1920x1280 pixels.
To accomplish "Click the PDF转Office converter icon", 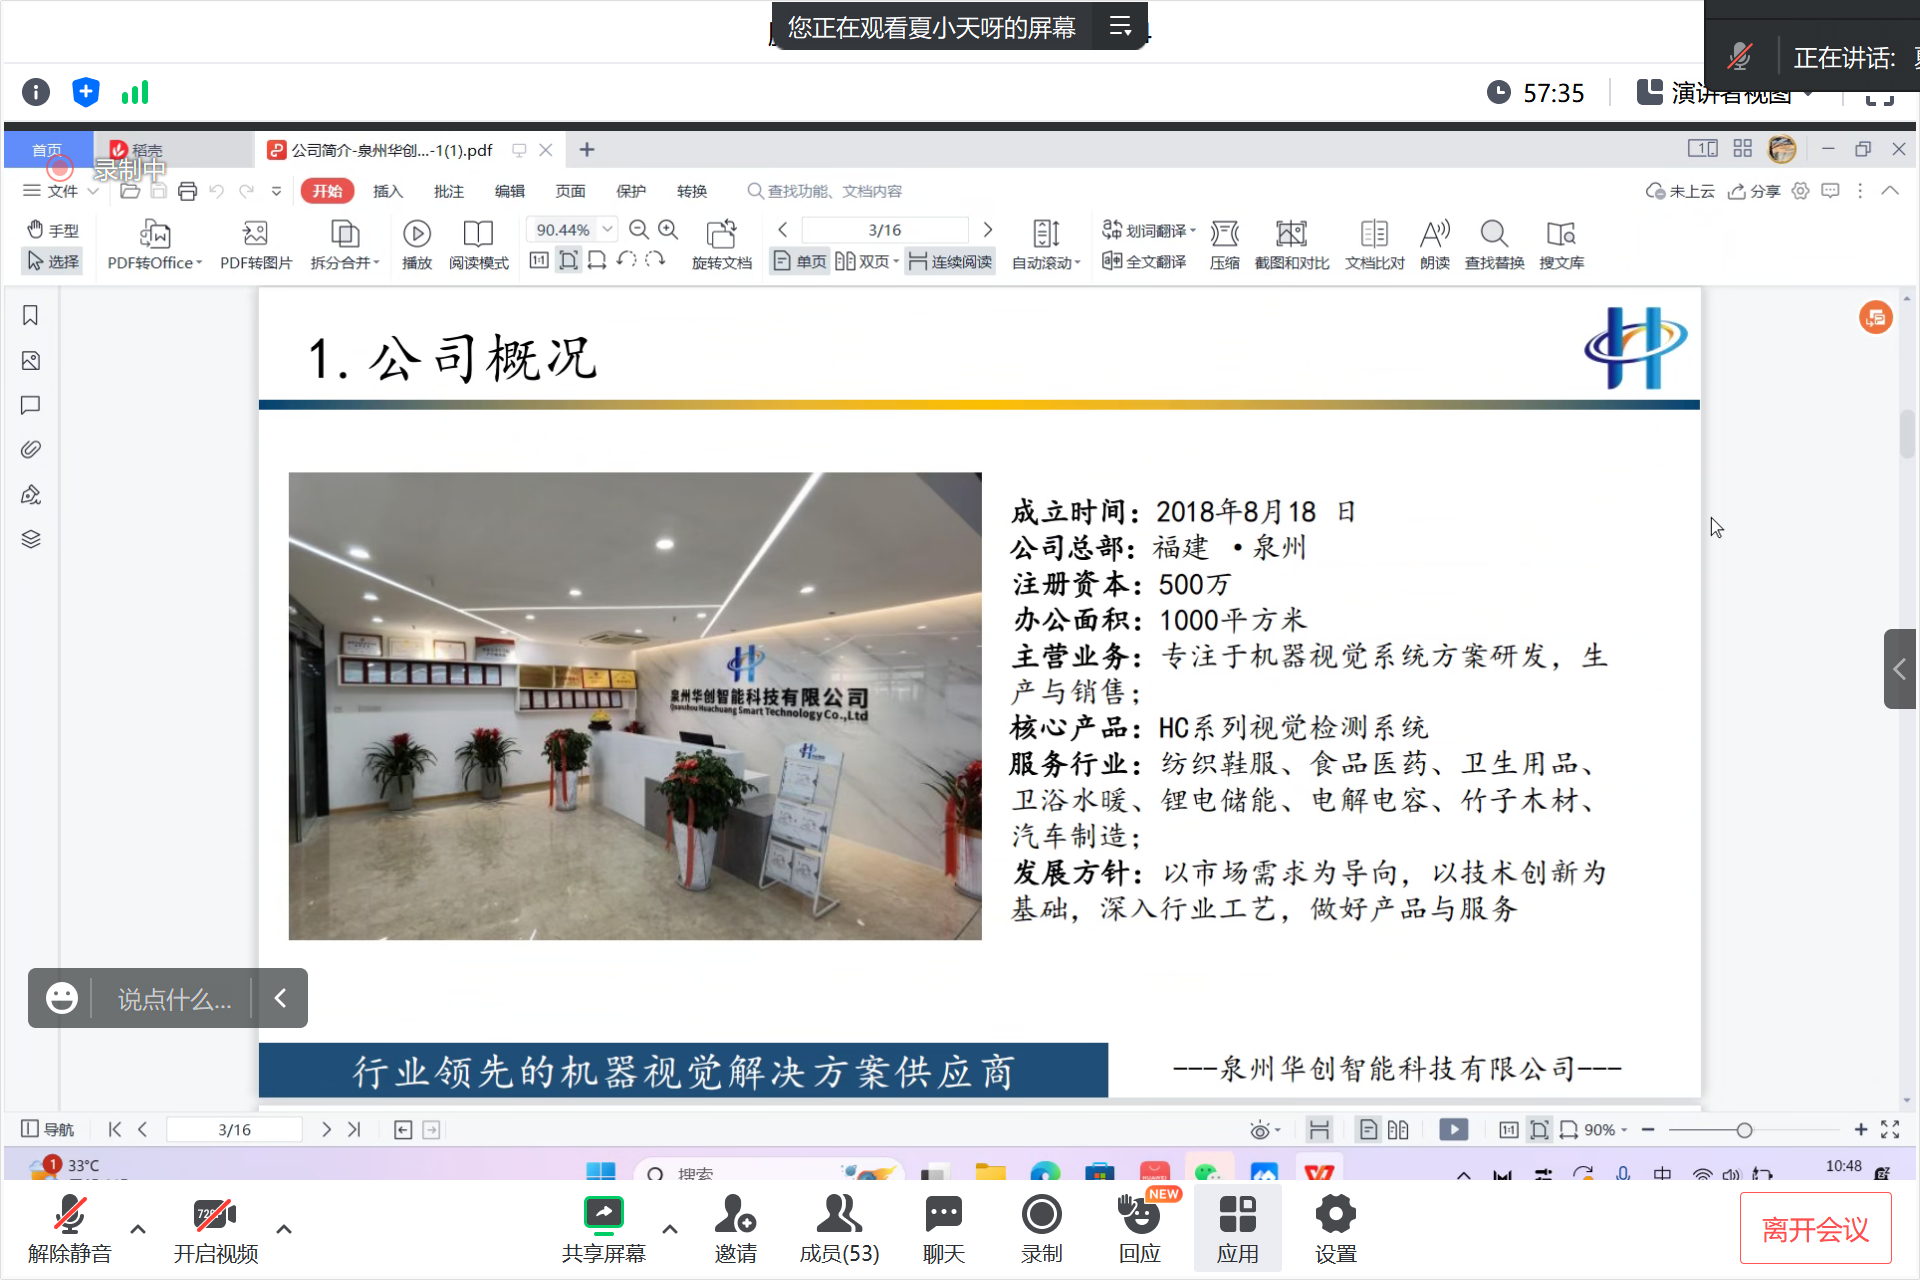I will coord(154,234).
